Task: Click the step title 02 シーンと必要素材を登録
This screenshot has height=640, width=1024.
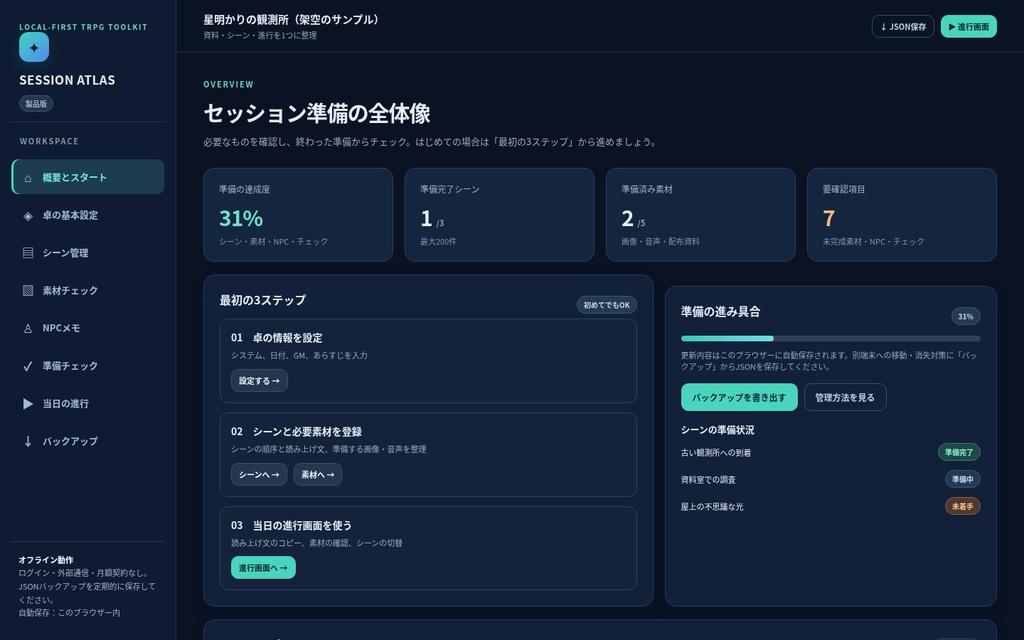Action: coord(296,432)
